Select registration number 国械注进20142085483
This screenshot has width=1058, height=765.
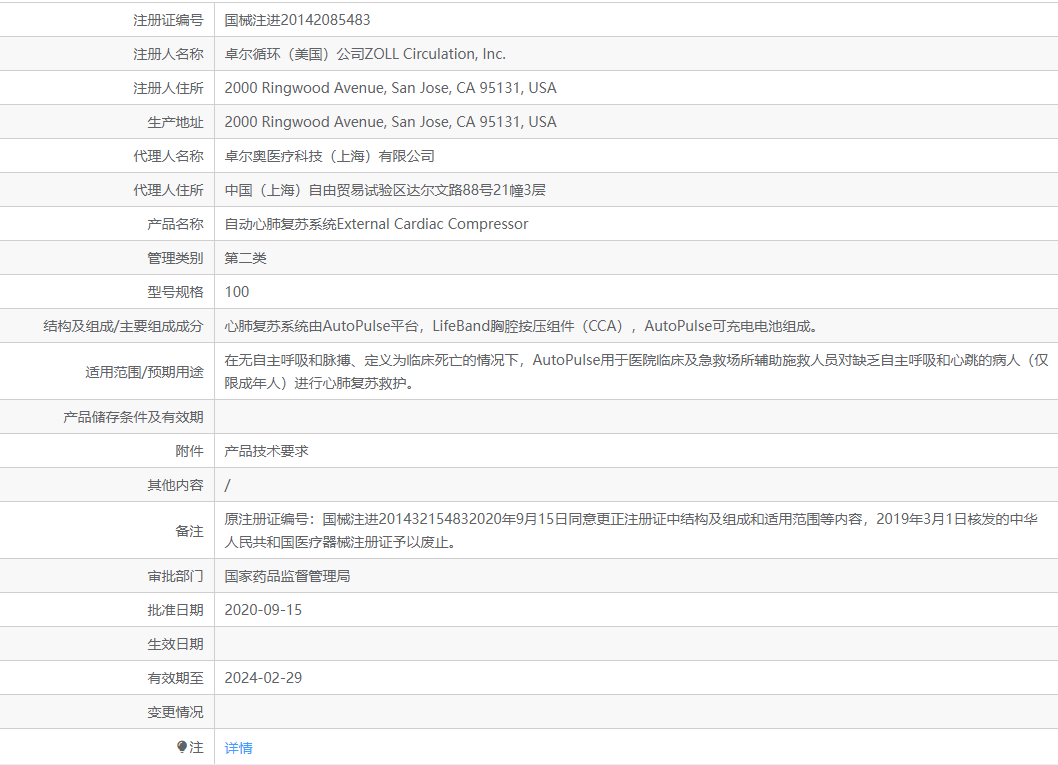point(298,20)
